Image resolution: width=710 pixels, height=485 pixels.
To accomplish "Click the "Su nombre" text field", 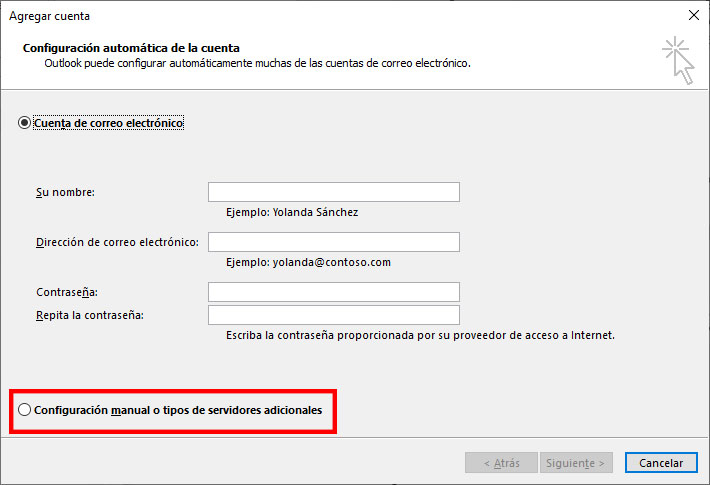I will tap(333, 192).
